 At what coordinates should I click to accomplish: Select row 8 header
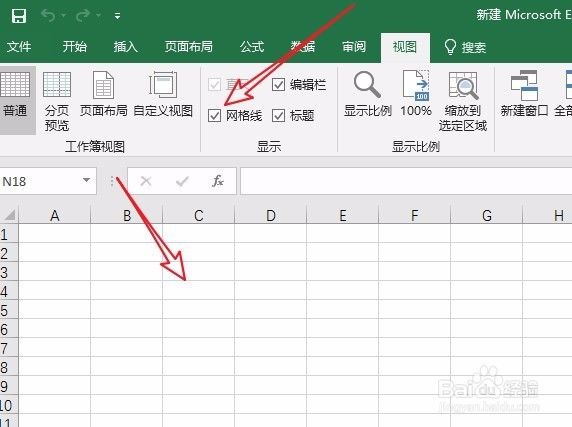pyautogui.click(x=9, y=366)
